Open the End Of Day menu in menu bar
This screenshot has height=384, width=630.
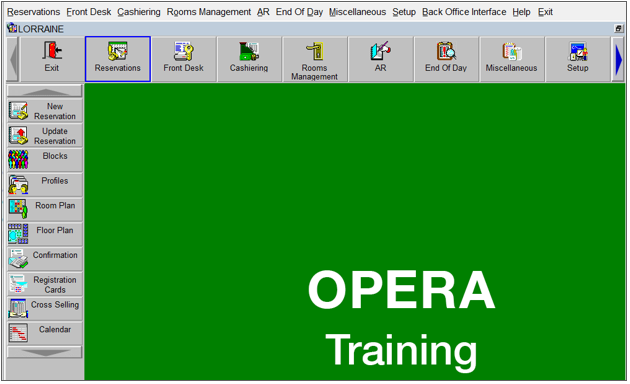pos(299,12)
